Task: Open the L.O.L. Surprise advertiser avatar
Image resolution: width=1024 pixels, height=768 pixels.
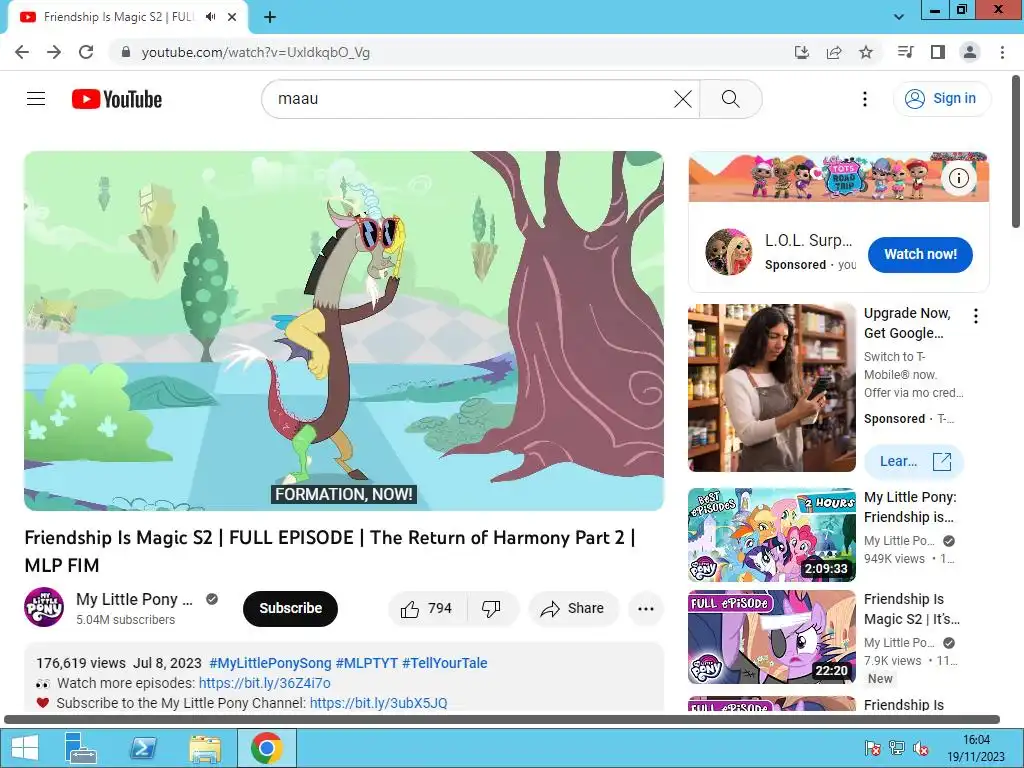Action: (729, 252)
